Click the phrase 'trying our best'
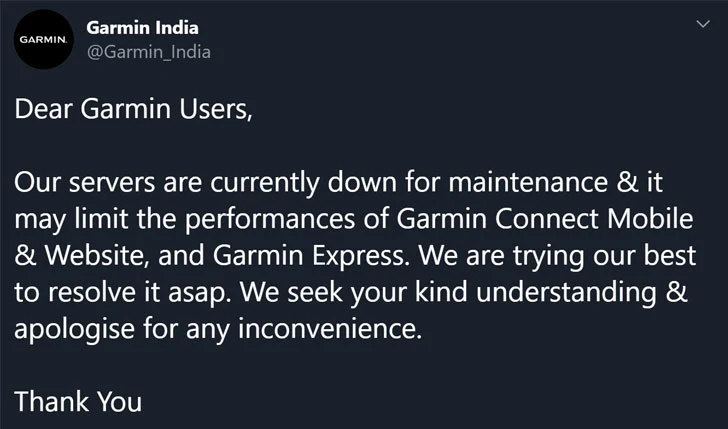Viewport: 728px width, 429px height. [x=604, y=256]
